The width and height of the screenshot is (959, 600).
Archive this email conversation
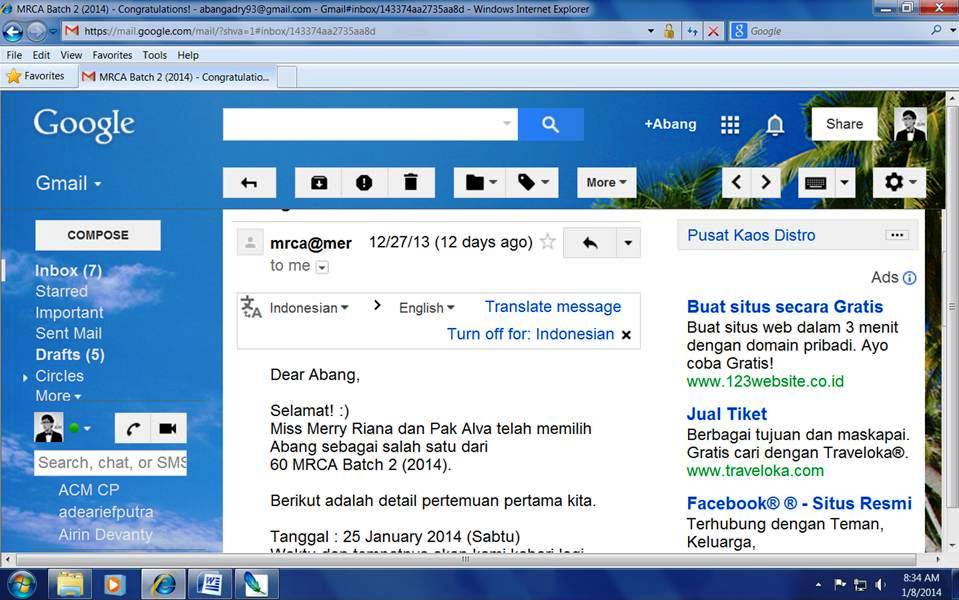coord(319,182)
